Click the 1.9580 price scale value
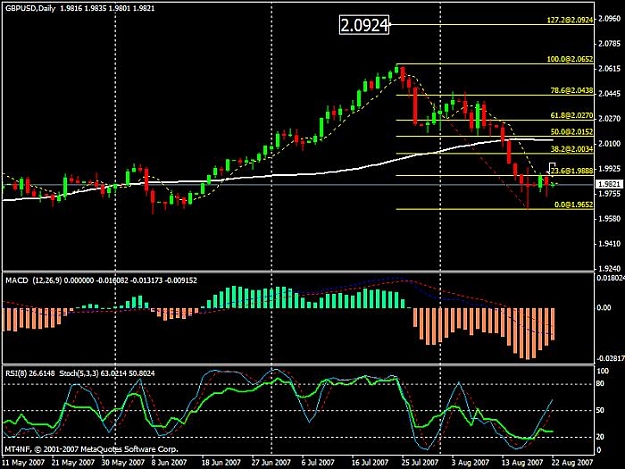 tap(610, 219)
